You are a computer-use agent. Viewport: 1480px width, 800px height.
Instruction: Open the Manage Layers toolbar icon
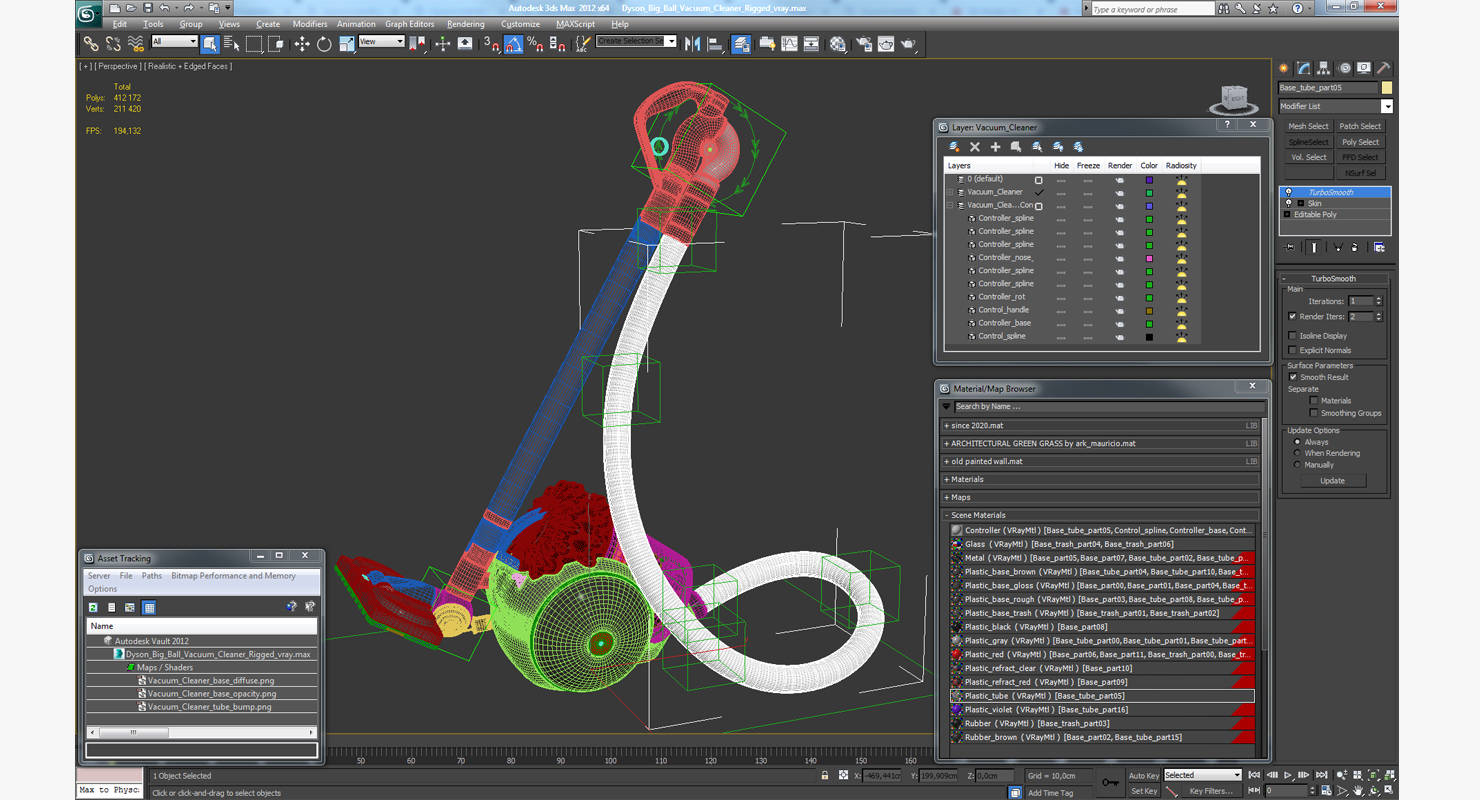(x=741, y=44)
